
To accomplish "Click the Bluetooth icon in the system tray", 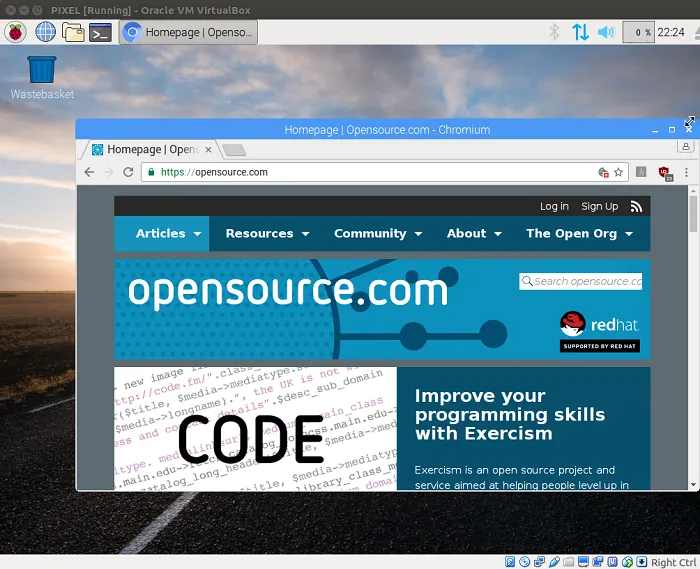I will coord(554,32).
